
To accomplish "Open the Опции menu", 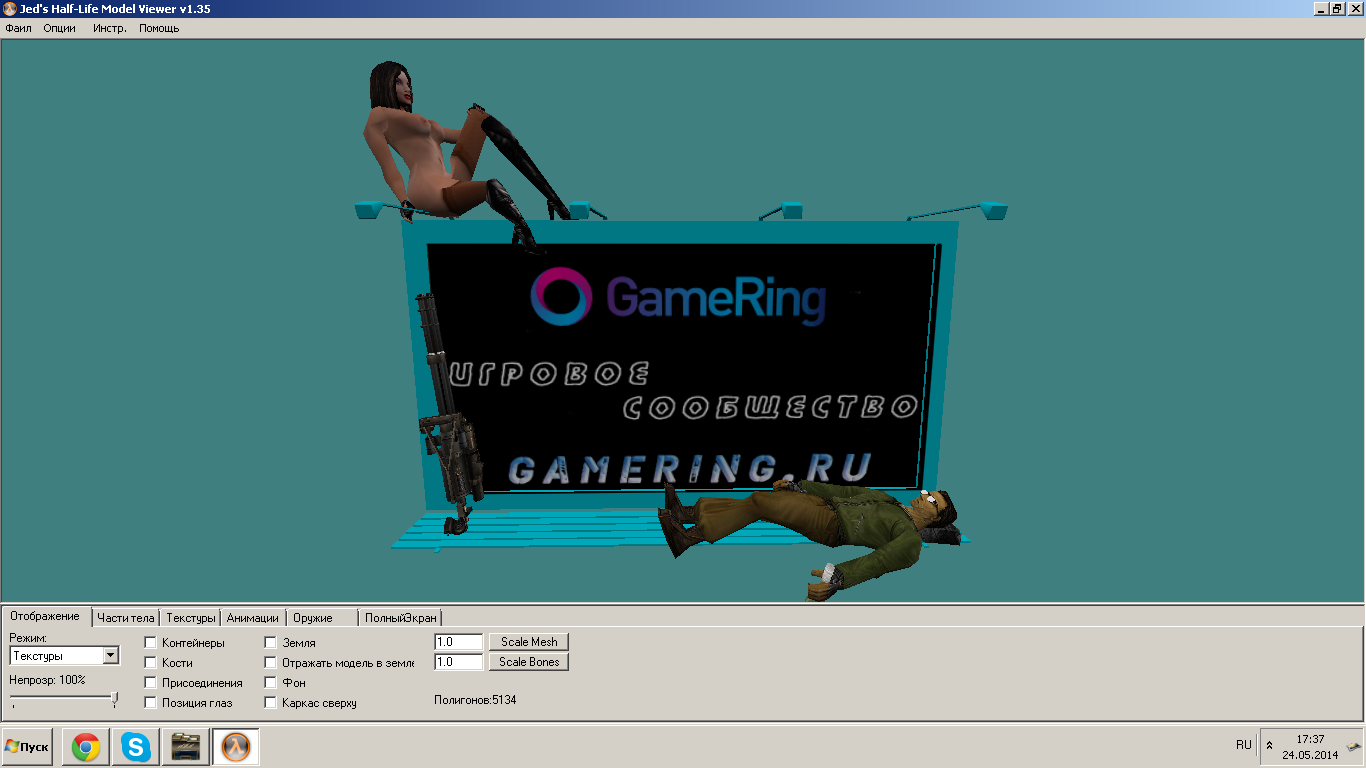I will coord(60,28).
